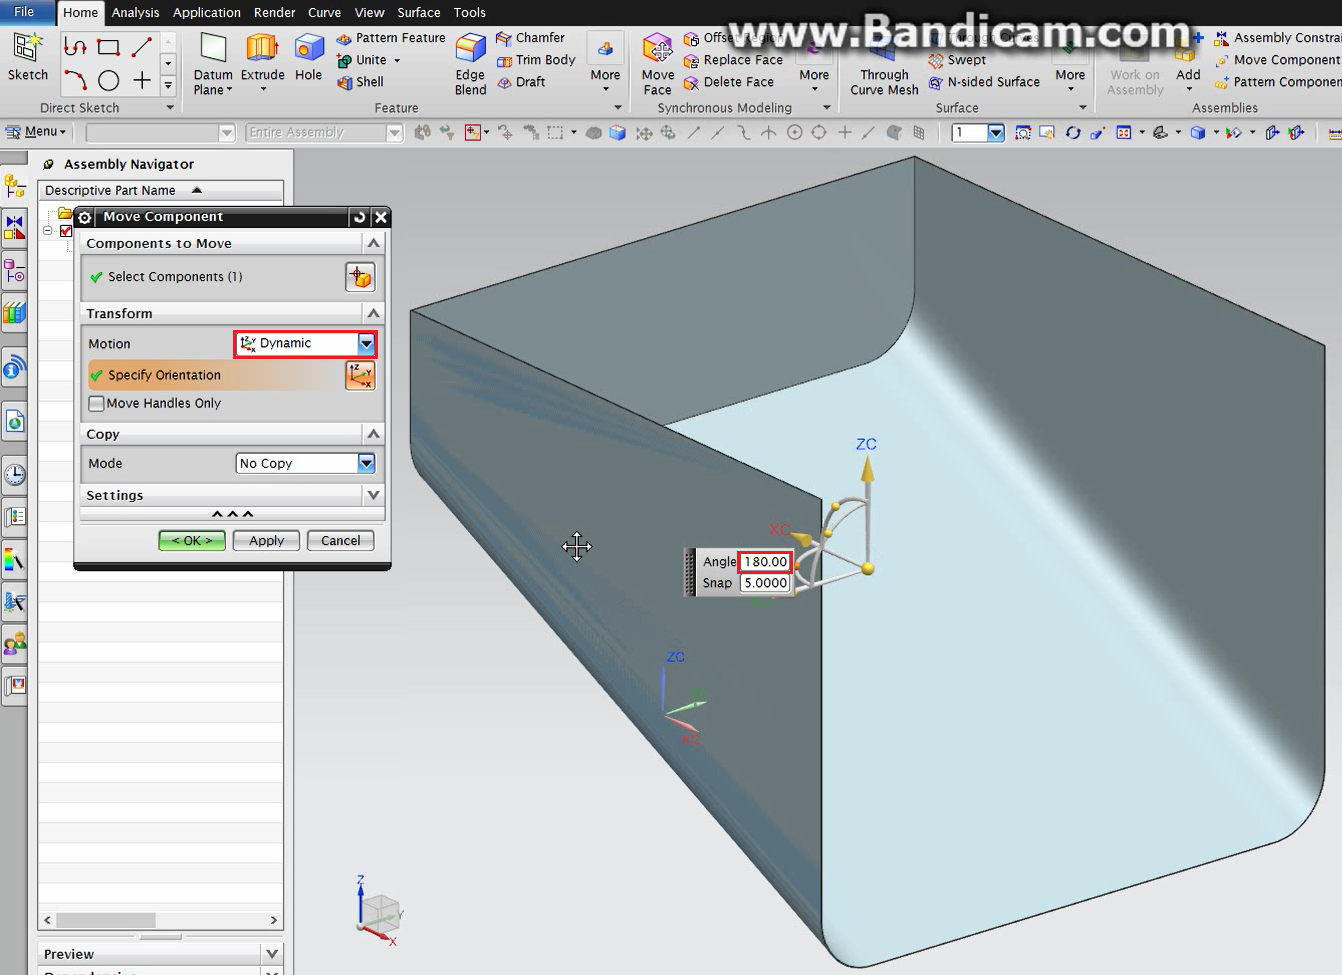Click the Datum Plane icon
Image resolution: width=1342 pixels, height=975 pixels.
[x=213, y=49]
